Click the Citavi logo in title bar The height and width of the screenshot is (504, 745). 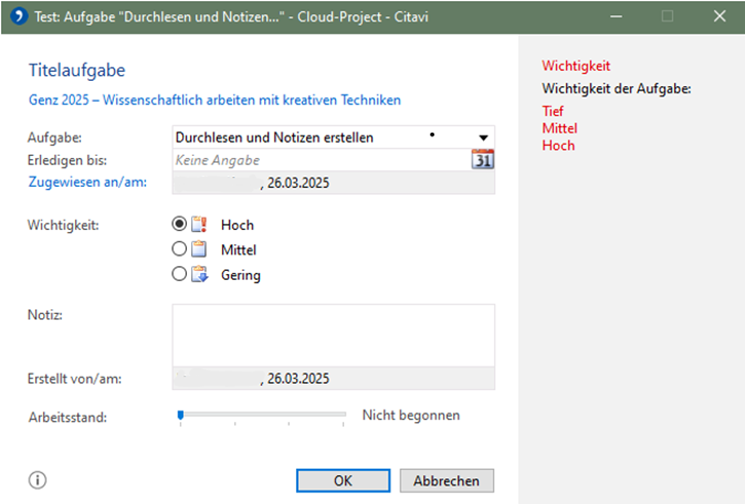coord(14,16)
